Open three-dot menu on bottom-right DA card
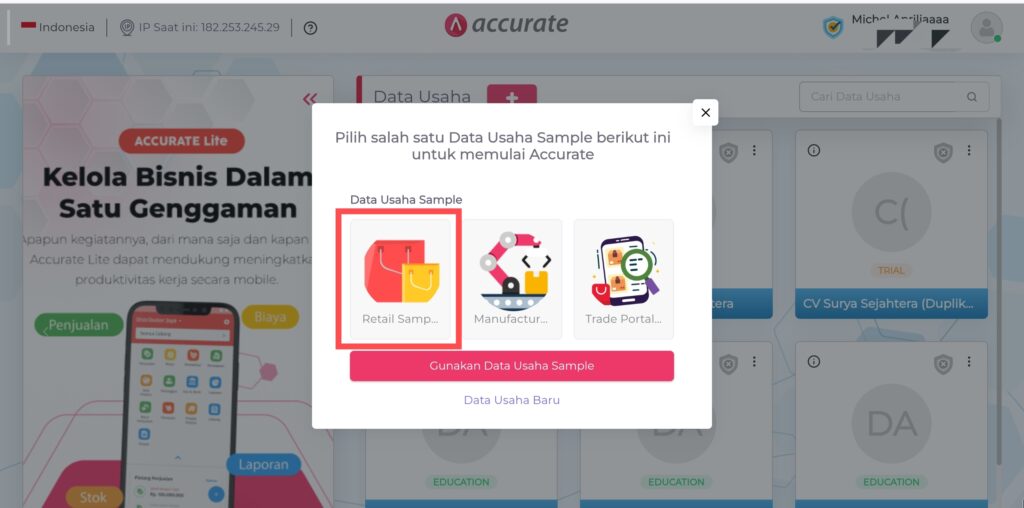Viewport: 1024px width, 508px height. [x=969, y=362]
